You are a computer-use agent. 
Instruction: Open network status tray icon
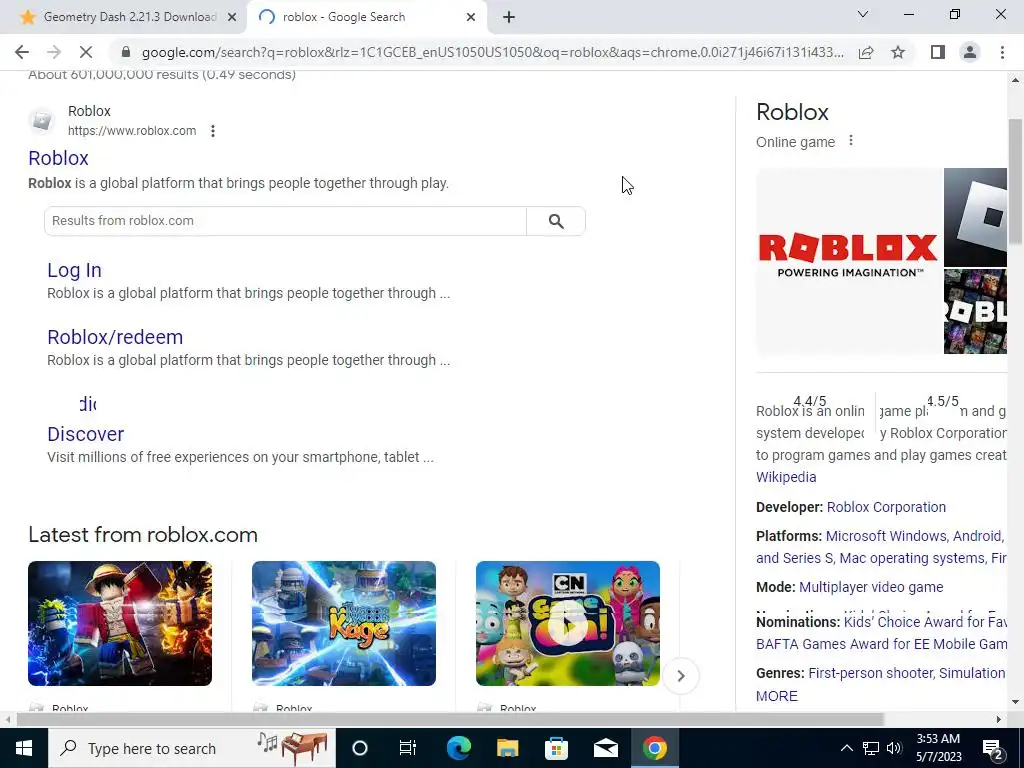[871, 748]
